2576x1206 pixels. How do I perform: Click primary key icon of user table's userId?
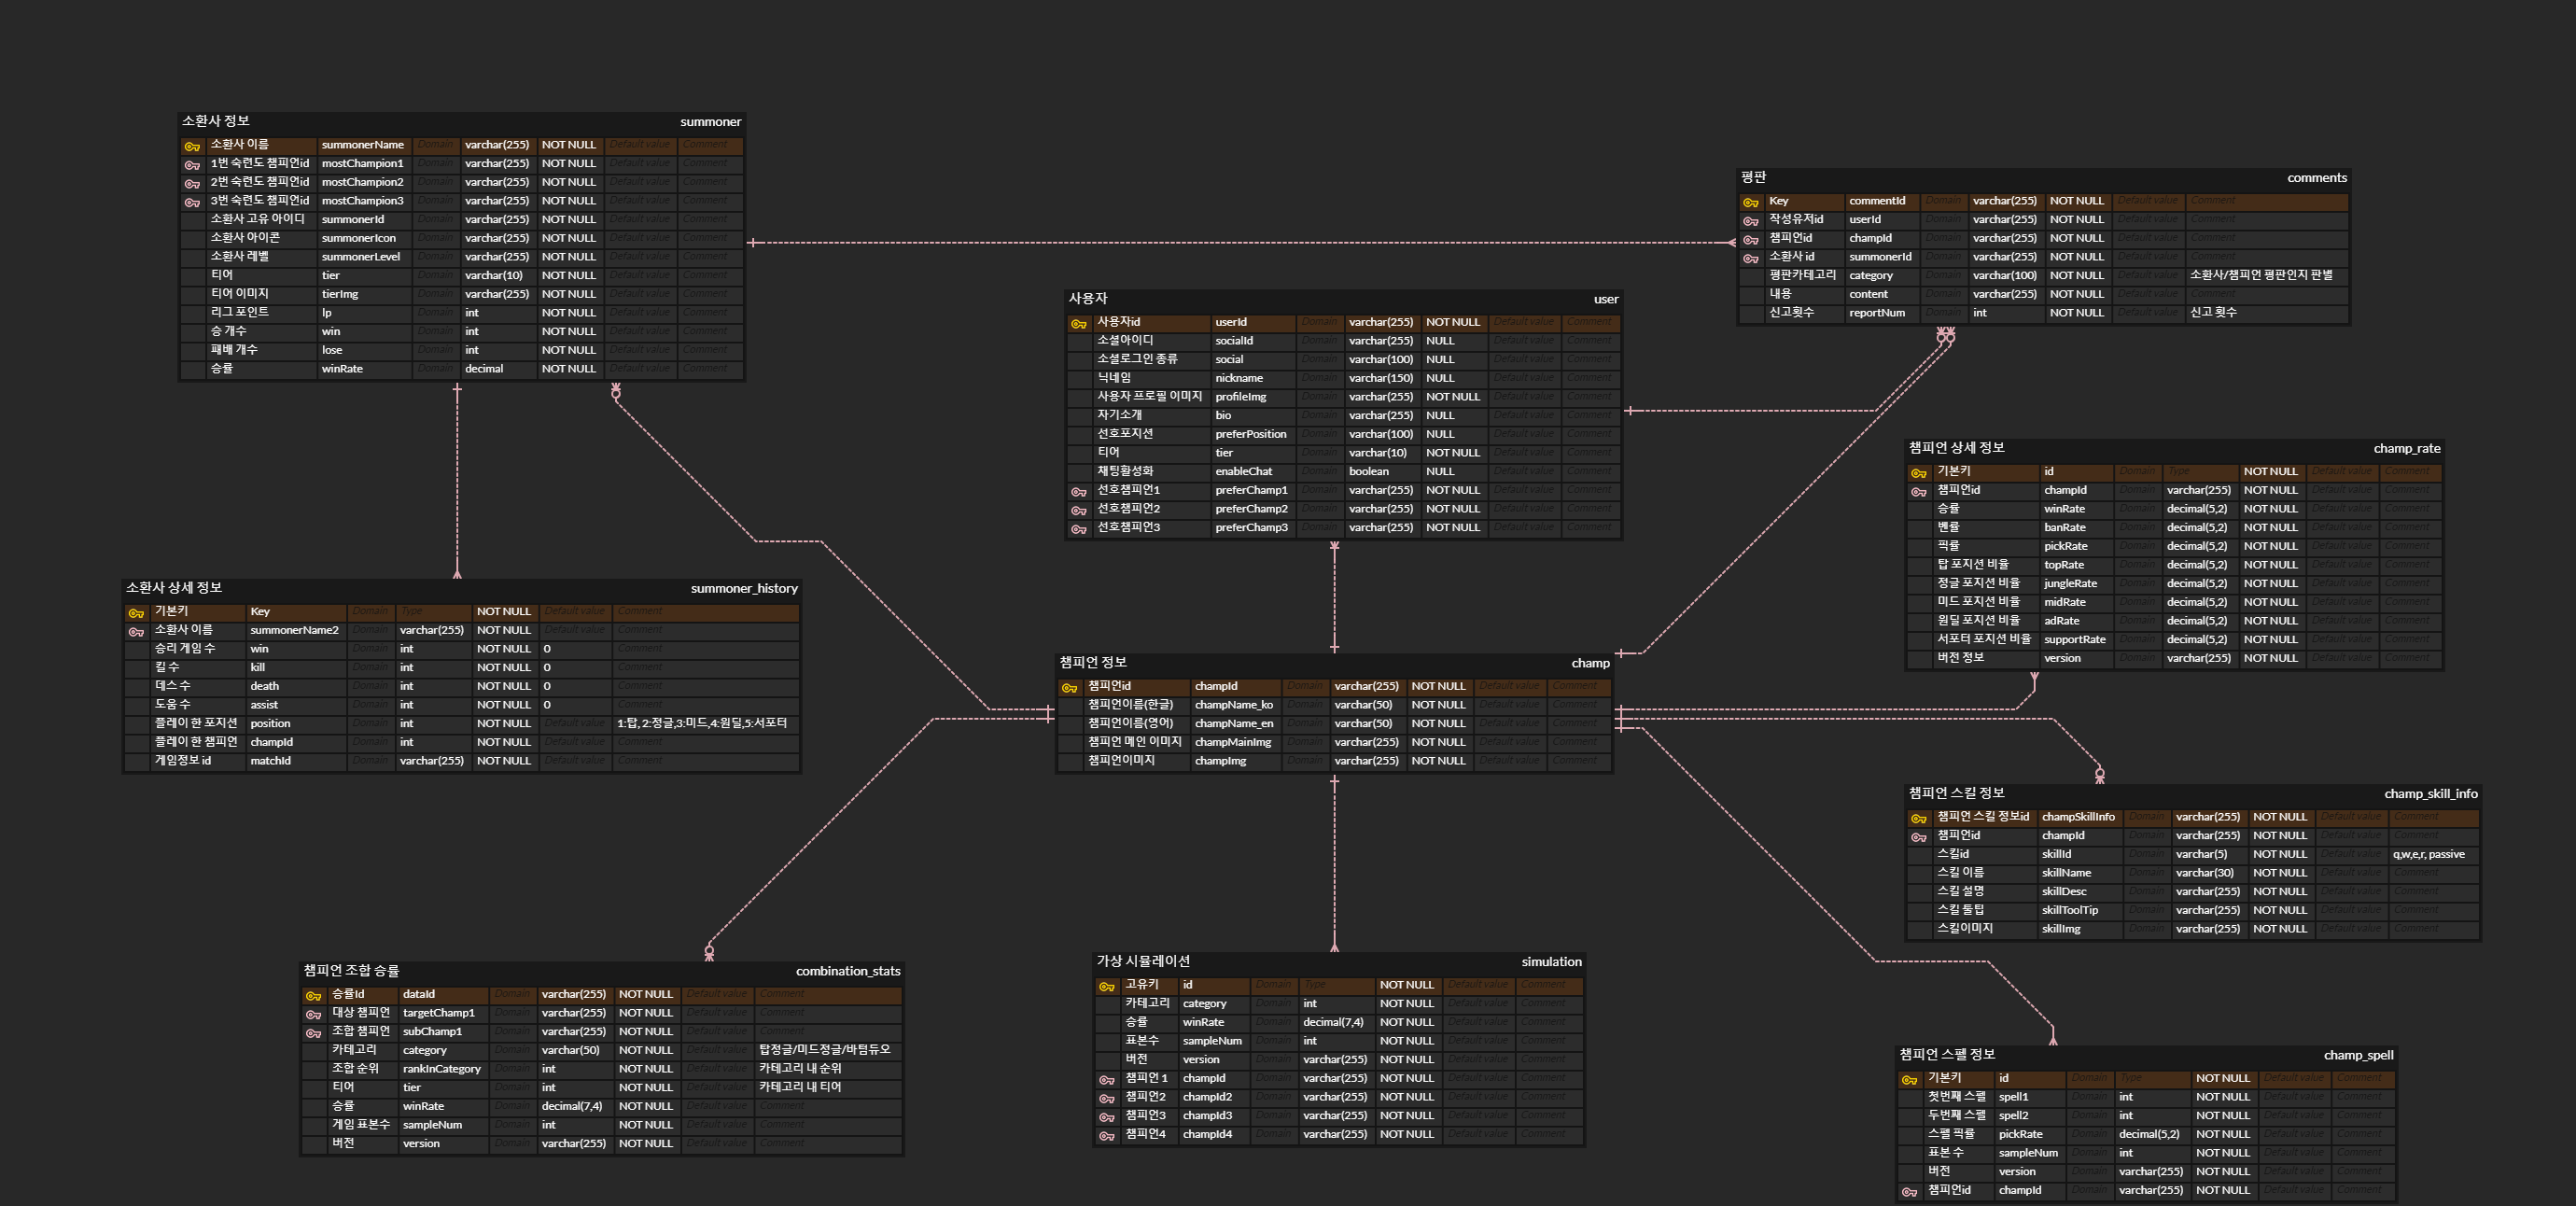coord(1078,323)
